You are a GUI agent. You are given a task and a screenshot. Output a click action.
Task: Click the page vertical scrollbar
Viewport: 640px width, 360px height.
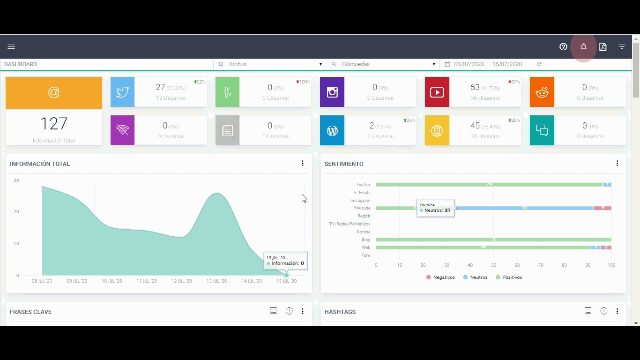point(636,180)
